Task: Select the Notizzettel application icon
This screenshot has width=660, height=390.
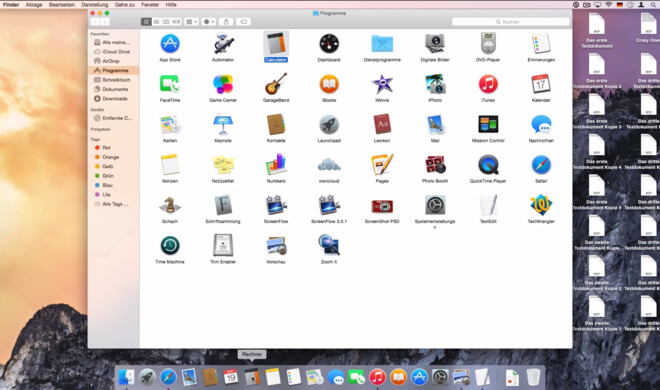Action: (x=223, y=165)
